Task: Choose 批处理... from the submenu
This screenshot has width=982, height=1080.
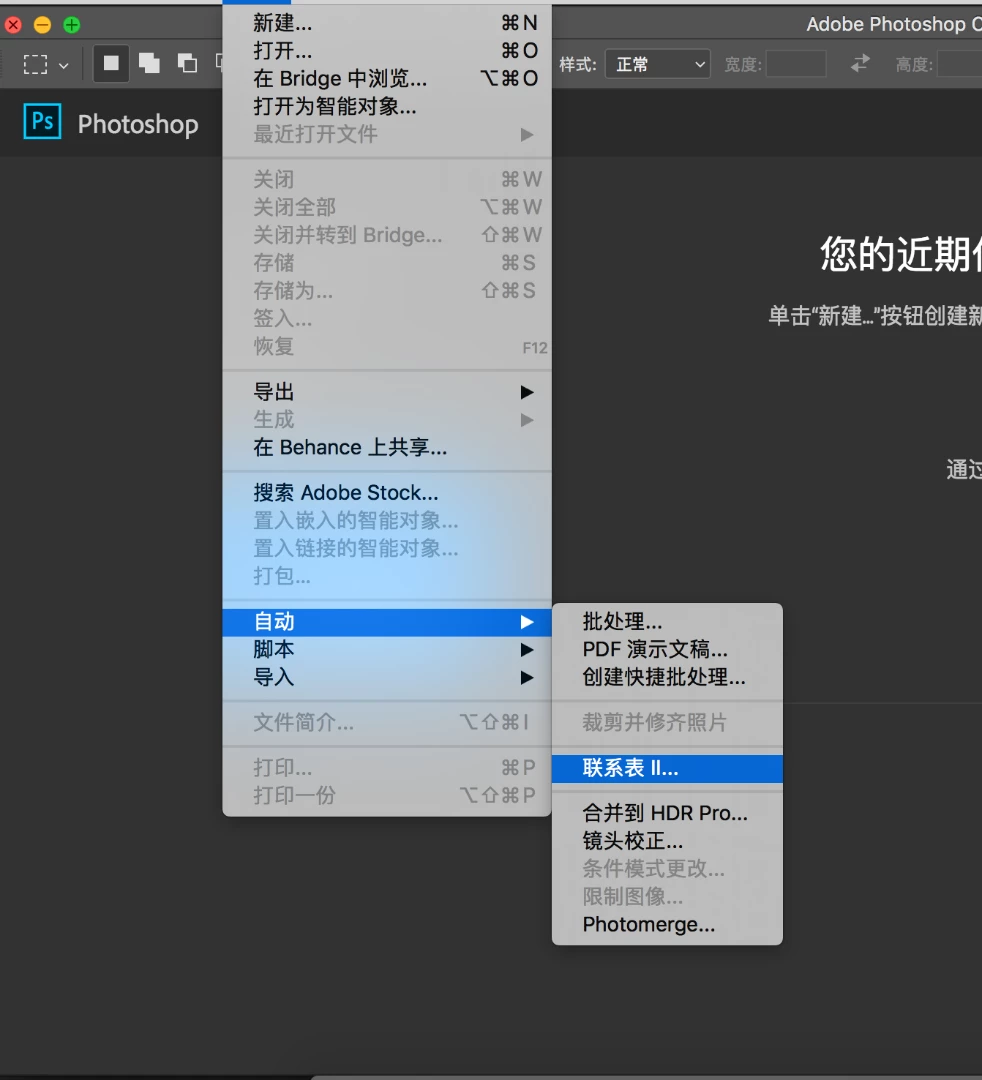Action: (667, 621)
